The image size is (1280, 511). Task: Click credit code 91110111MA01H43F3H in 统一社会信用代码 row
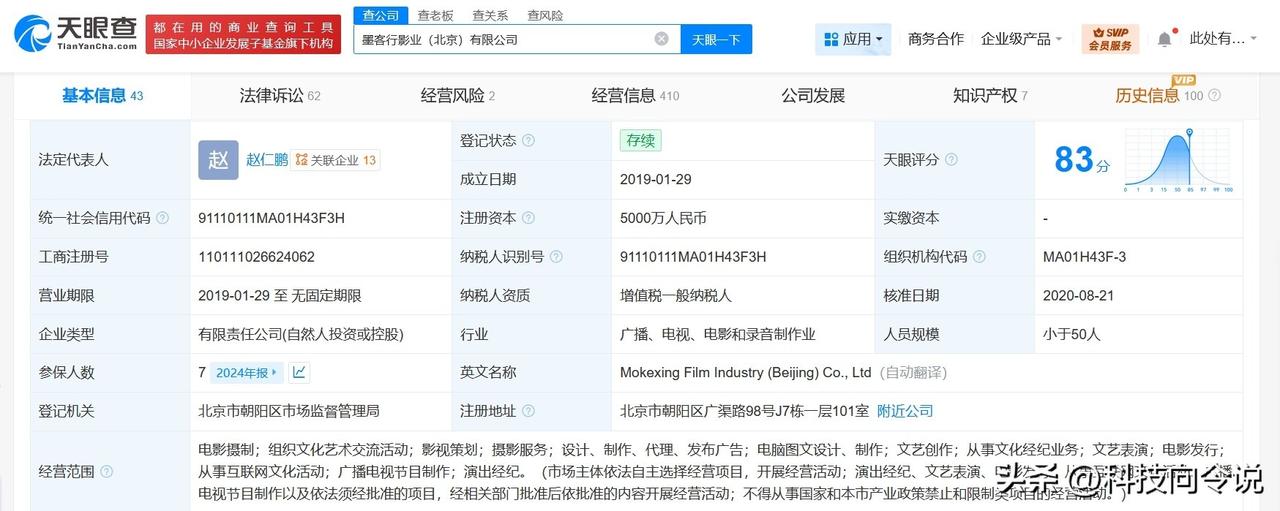(x=272, y=218)
